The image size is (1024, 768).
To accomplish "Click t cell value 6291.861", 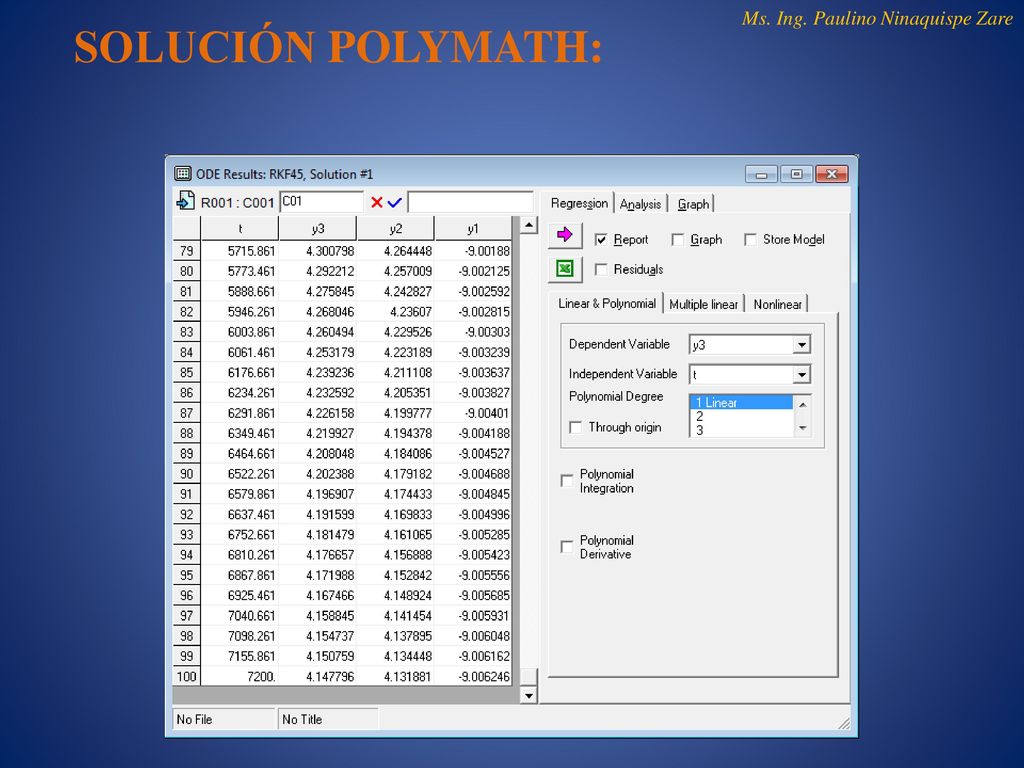I will click(x=240, y=413).
